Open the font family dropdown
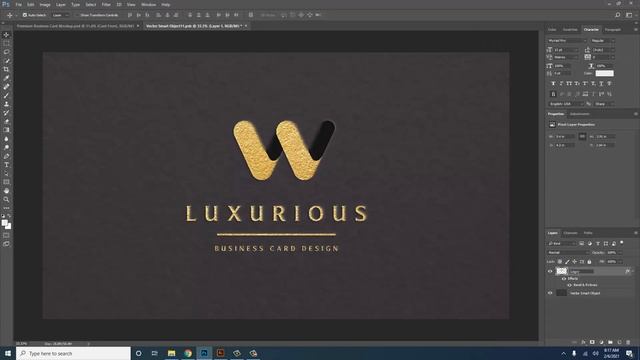The width and height of the screenshot is (640, 360). point(567,41)
